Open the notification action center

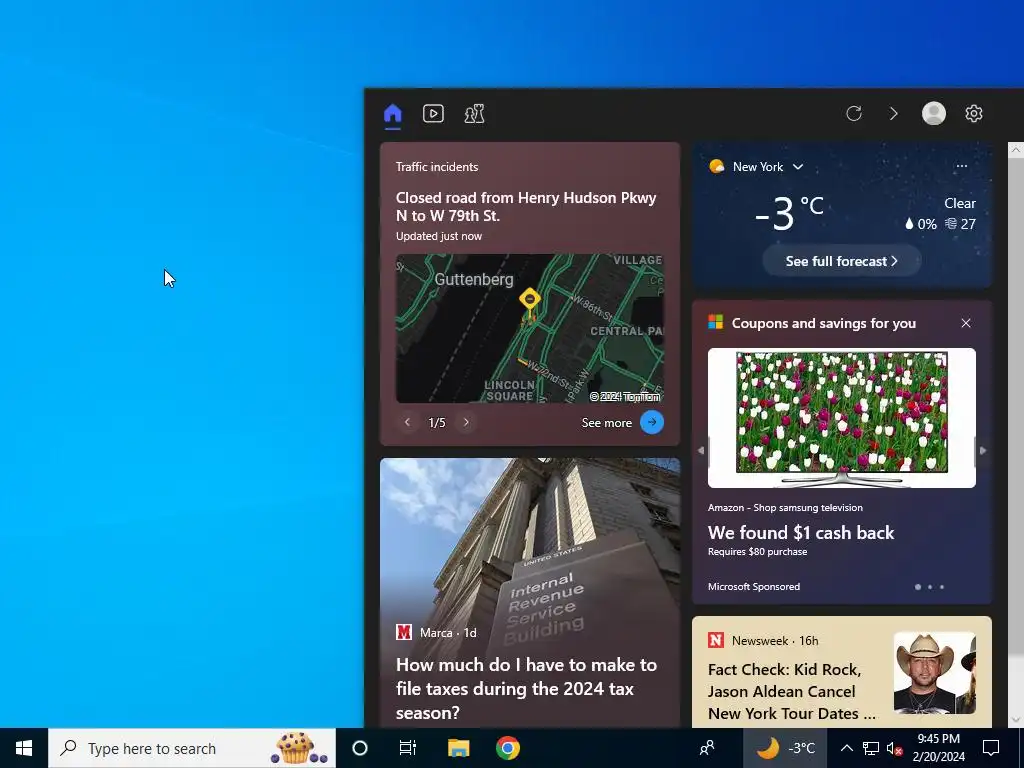991,748
